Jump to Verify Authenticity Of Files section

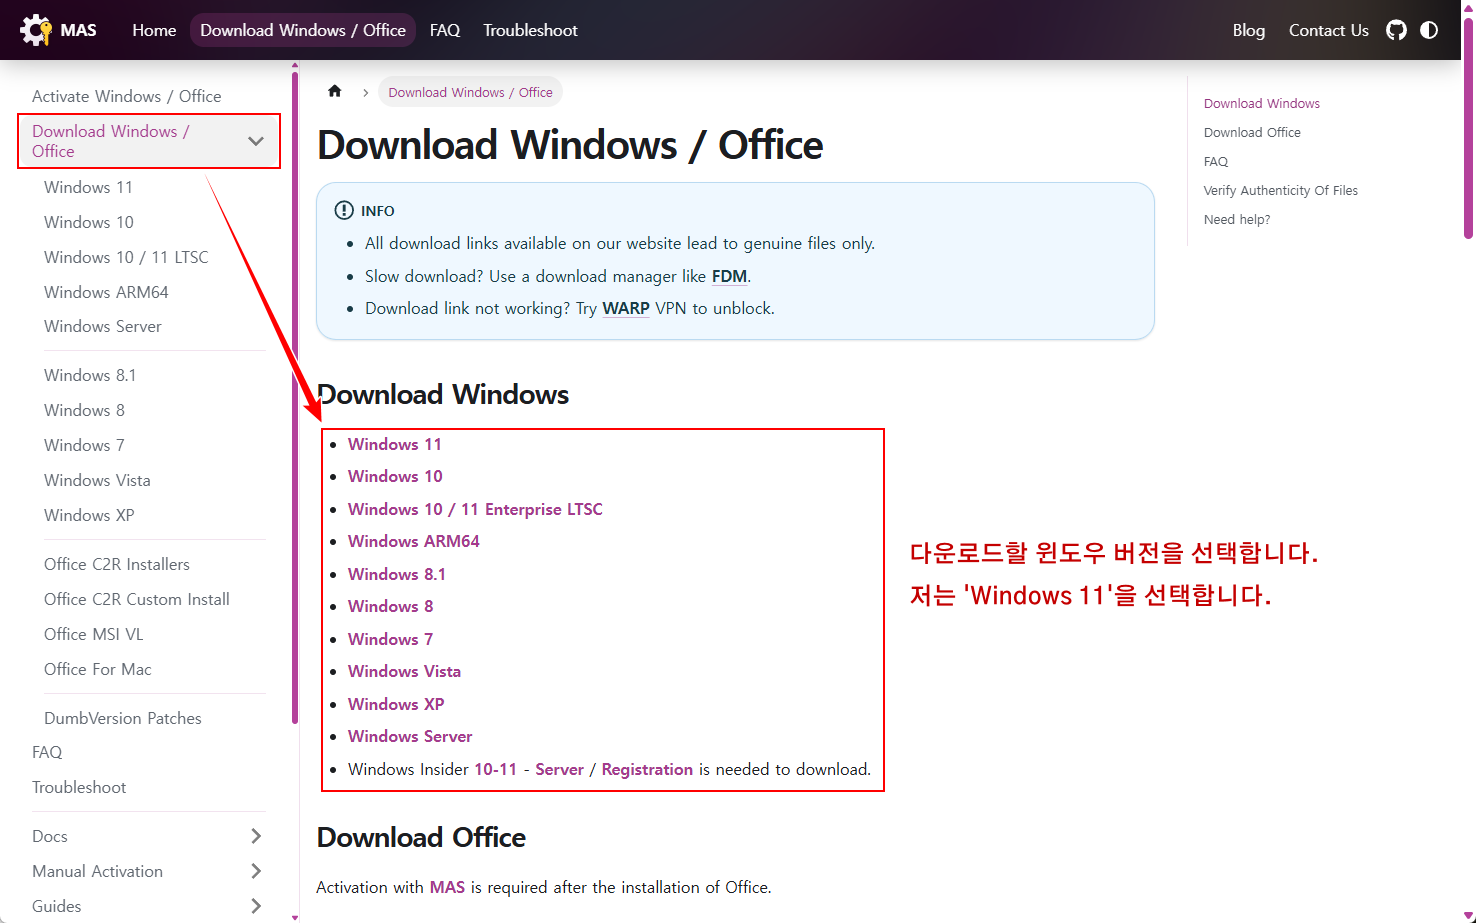click(x=1281, y=190)
